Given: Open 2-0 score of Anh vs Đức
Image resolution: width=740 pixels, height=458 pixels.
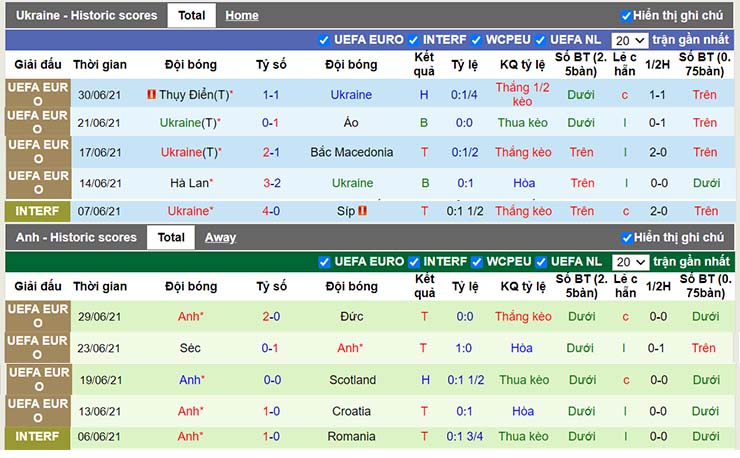Looking at the screenshot, I should (x=271, y=316).
